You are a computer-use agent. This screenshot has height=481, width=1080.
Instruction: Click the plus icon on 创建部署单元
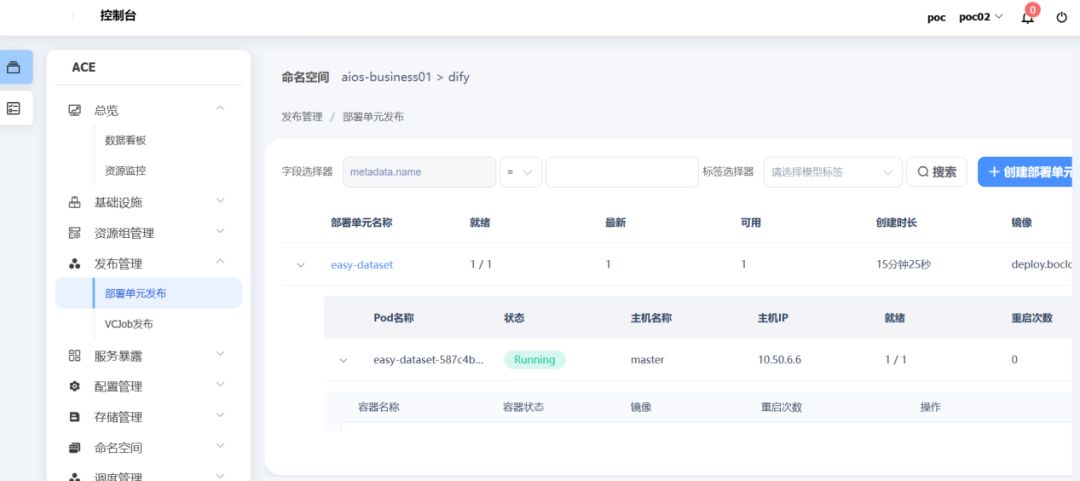point(994,172)
